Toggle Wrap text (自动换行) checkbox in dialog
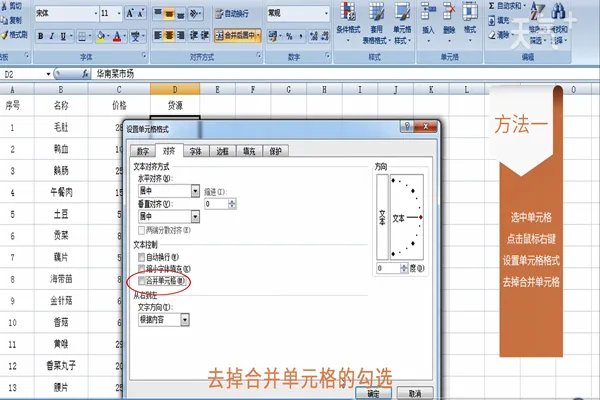Viewport: 600px width, 400px height. (141, 257)
